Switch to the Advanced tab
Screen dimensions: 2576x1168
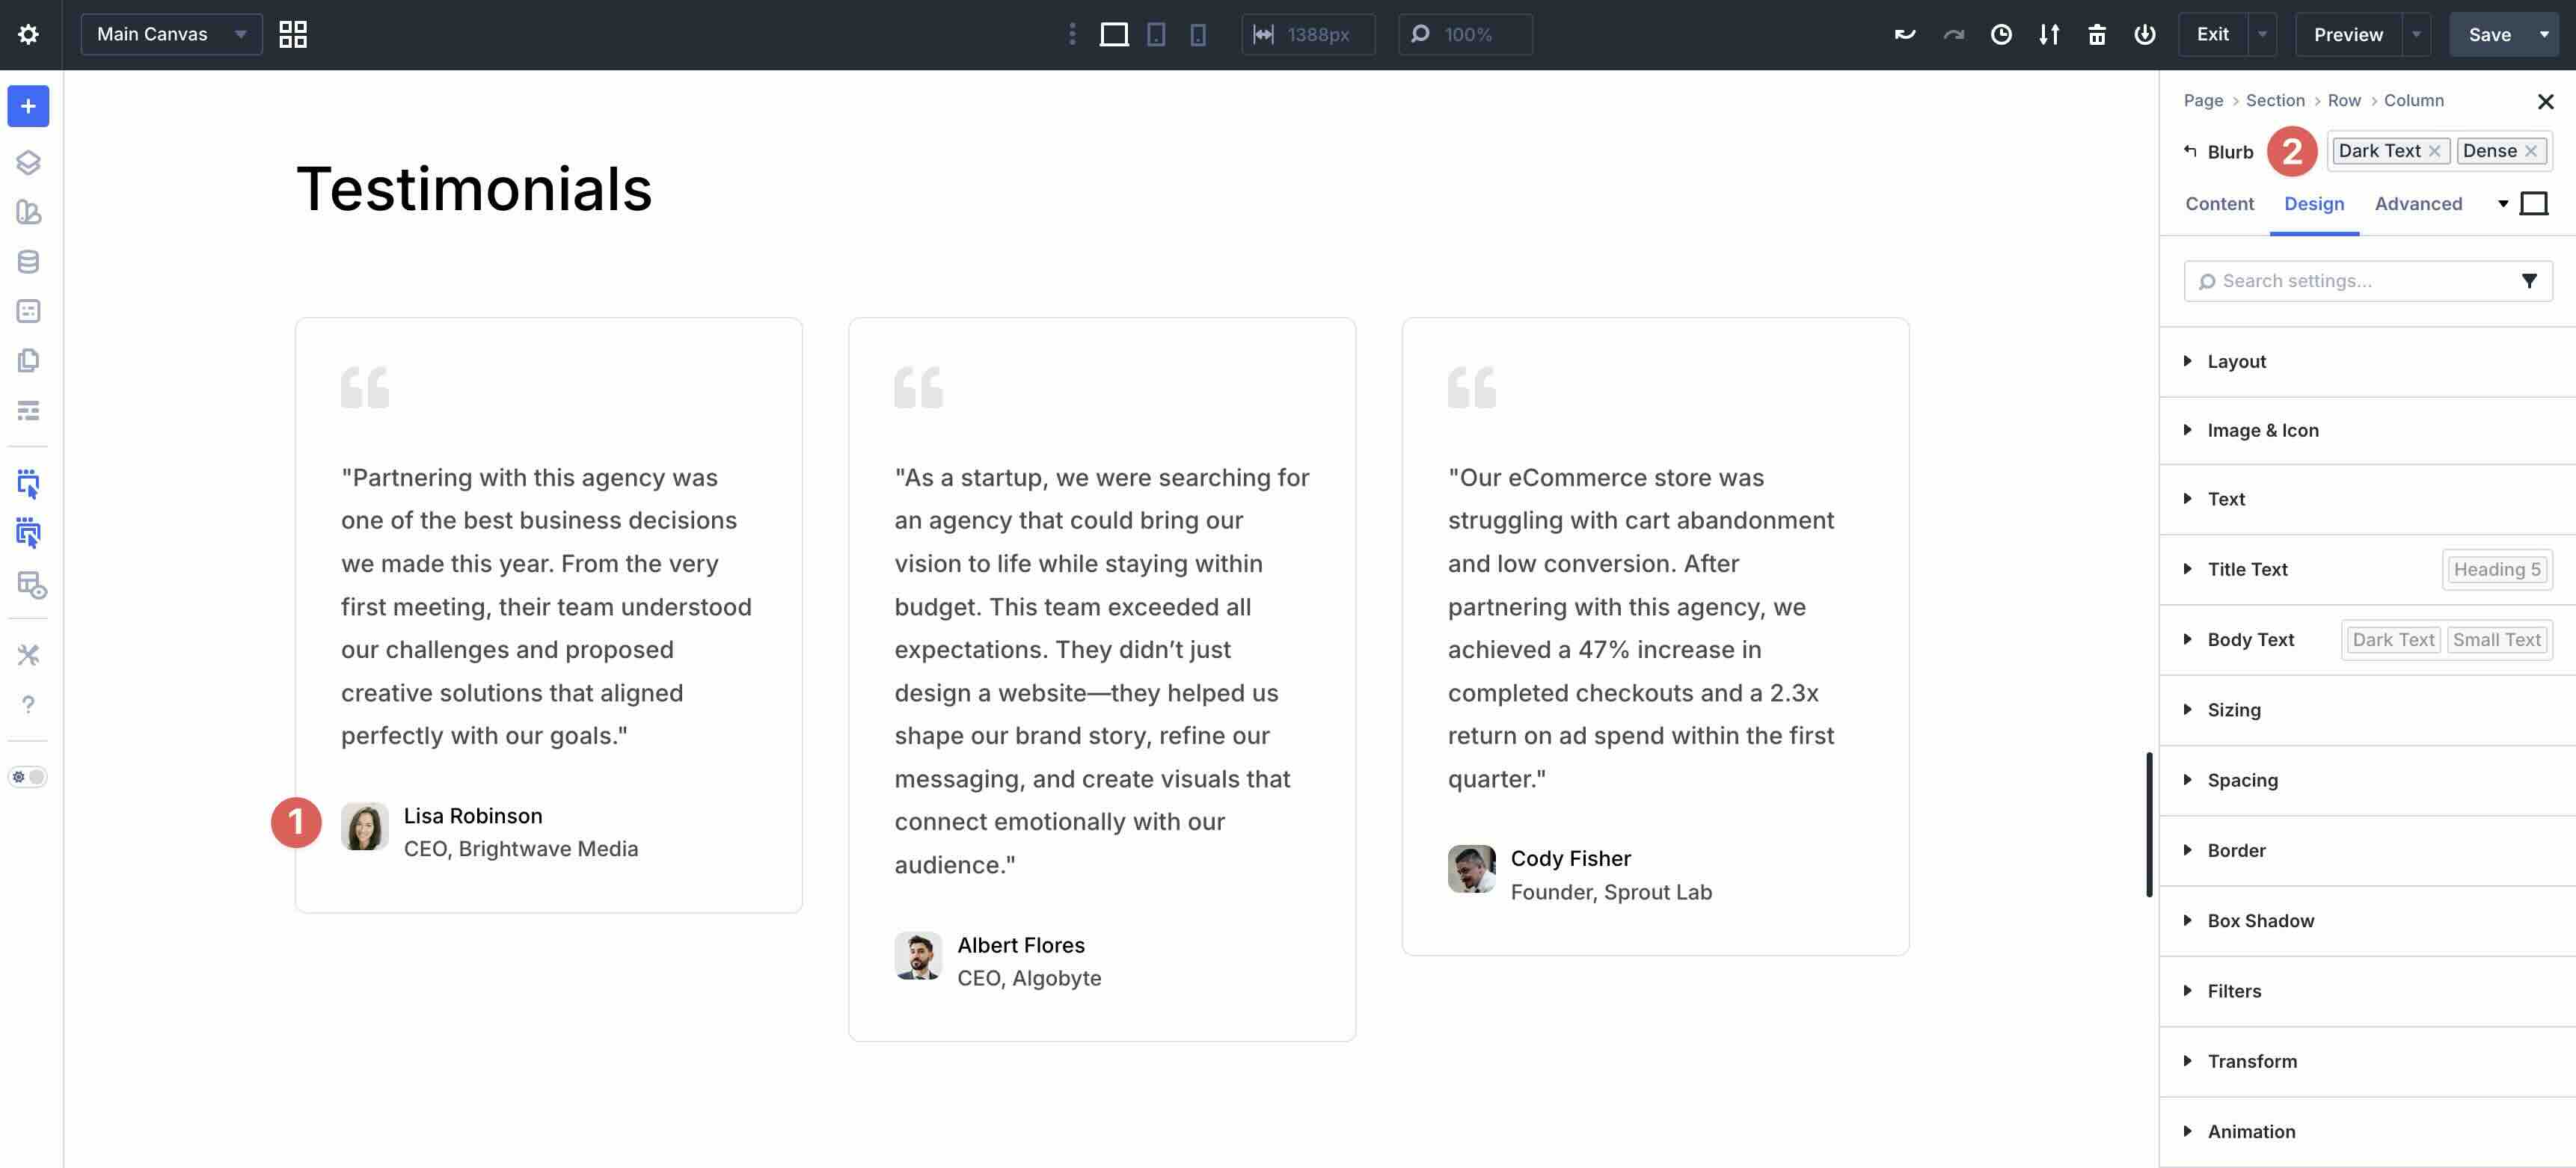pyautogui.click(x=2418, y=204)
